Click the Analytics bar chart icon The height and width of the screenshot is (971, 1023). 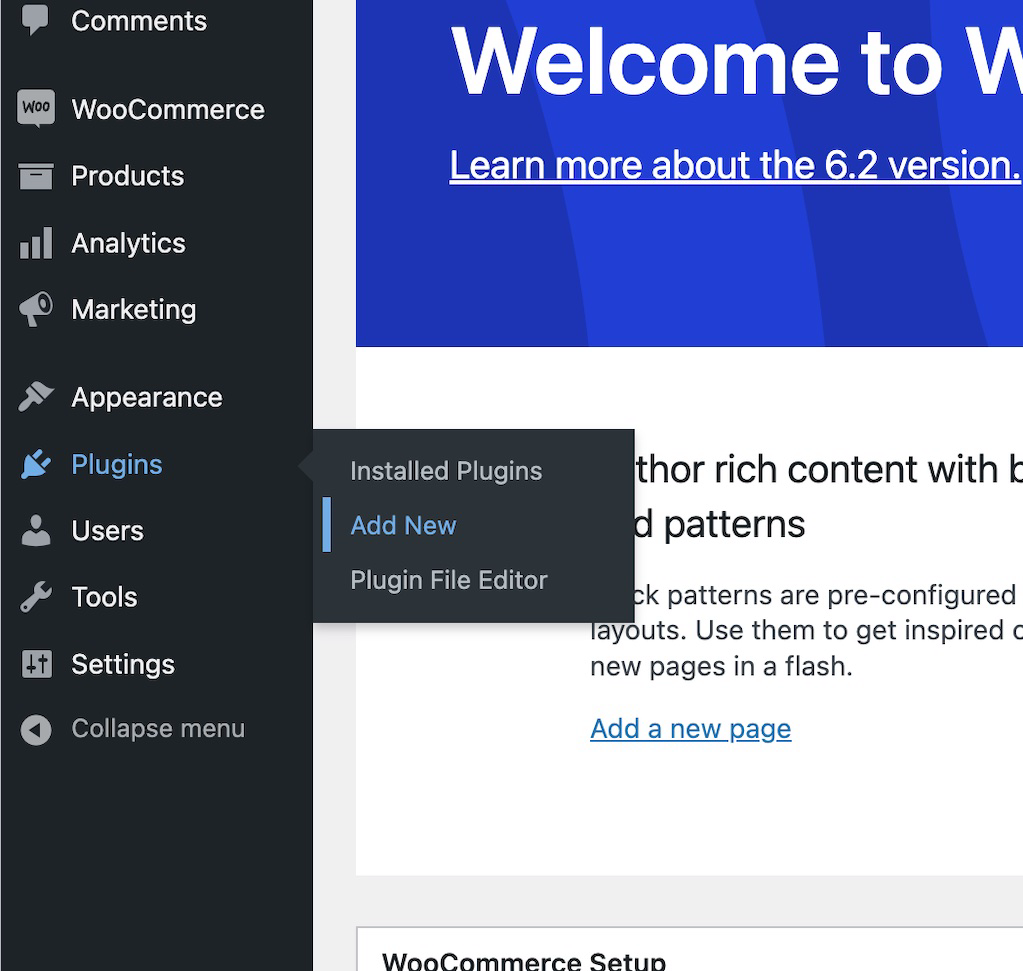[x=36, y=243]
